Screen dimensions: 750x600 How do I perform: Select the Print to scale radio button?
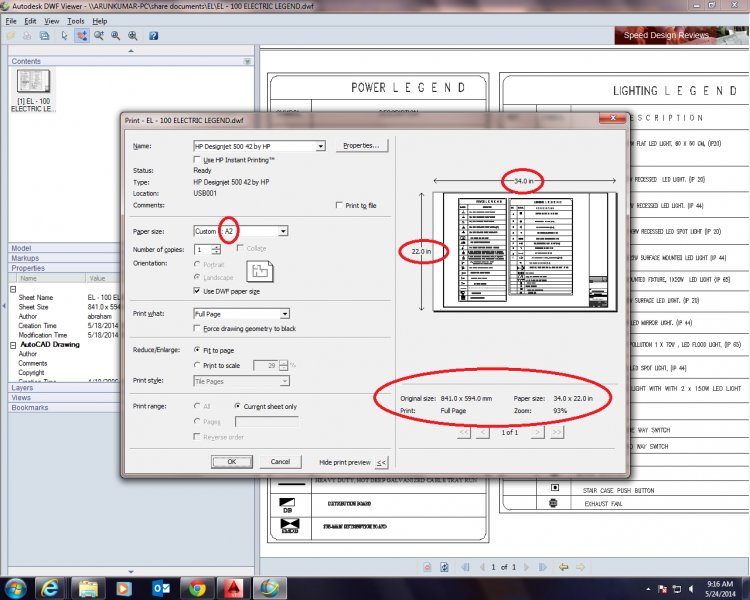pyautogui.click(x=197, y=365)
